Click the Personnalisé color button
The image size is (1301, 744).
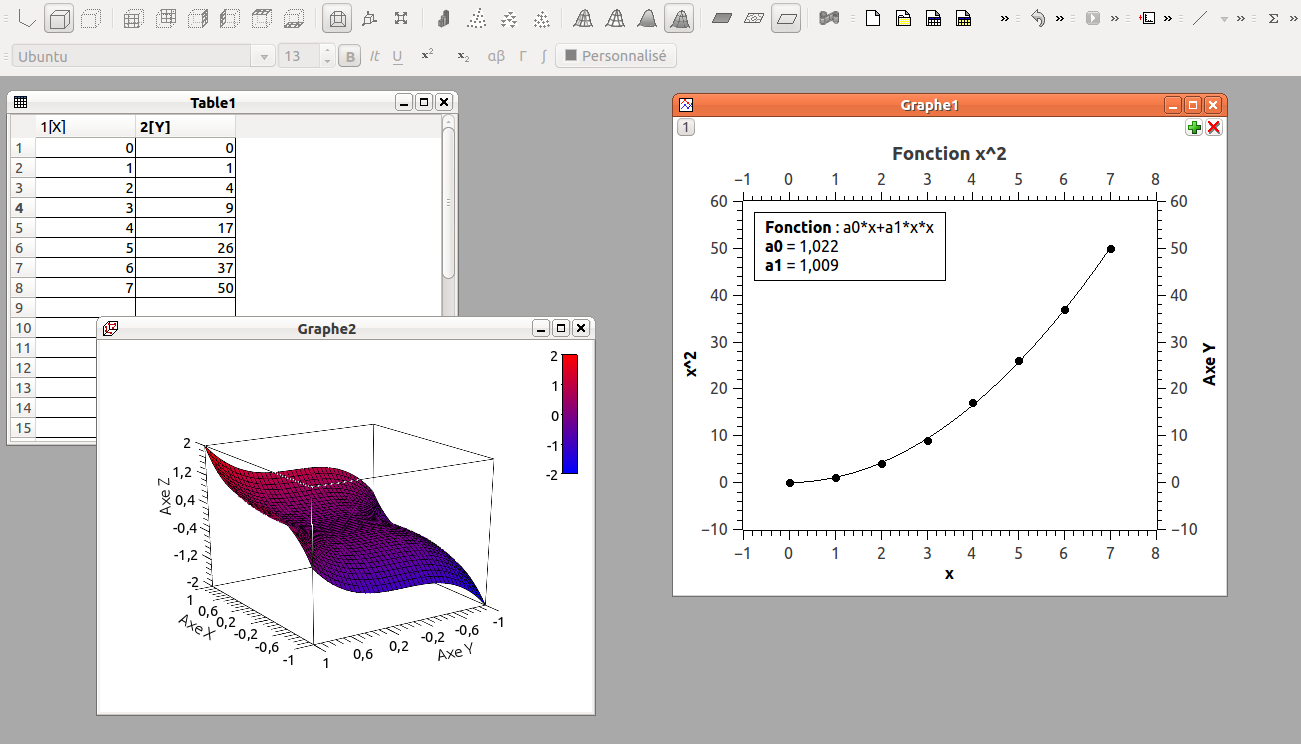(616, 56)
